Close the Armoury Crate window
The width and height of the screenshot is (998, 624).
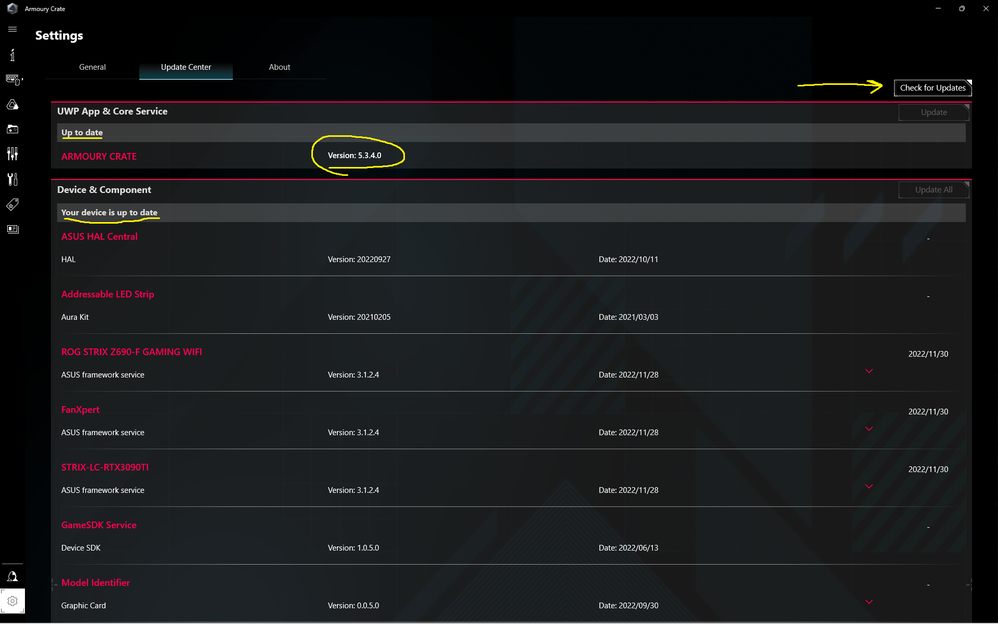(x=985, y=8)
